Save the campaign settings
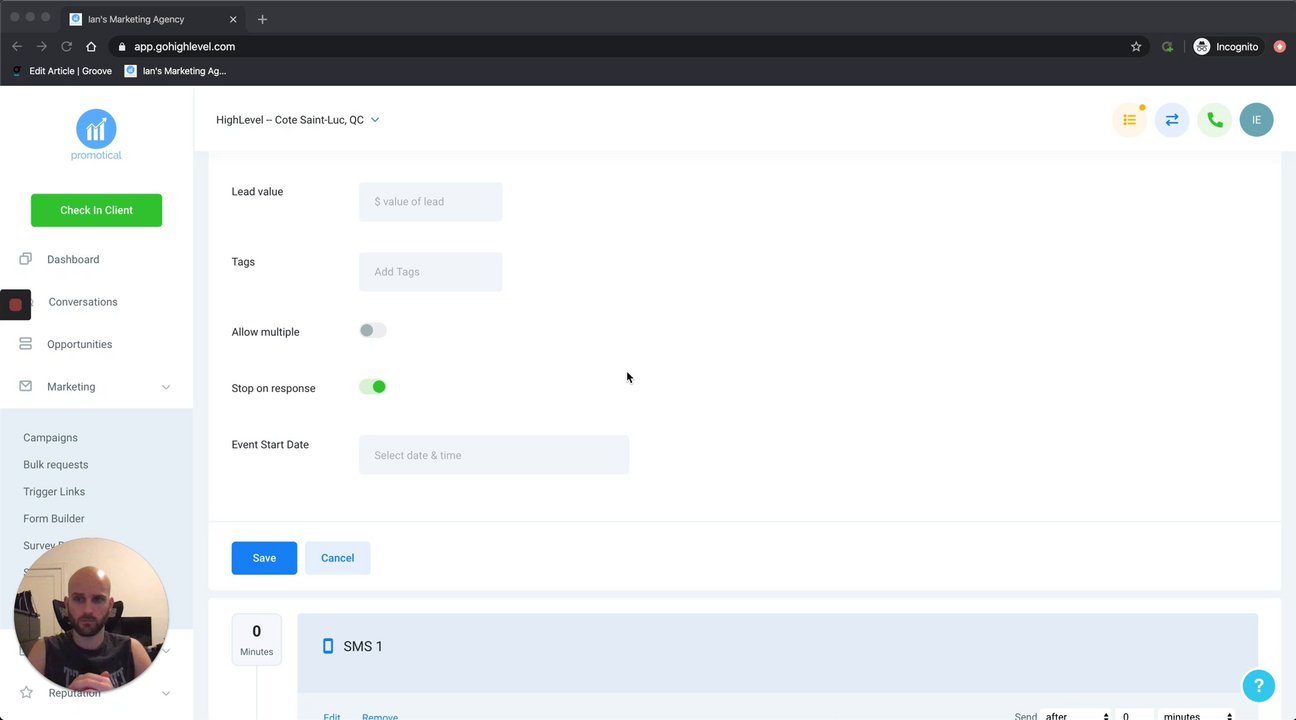Image resolution: width=1296 pixels, height=720 pixels. [x=264, y=558]
